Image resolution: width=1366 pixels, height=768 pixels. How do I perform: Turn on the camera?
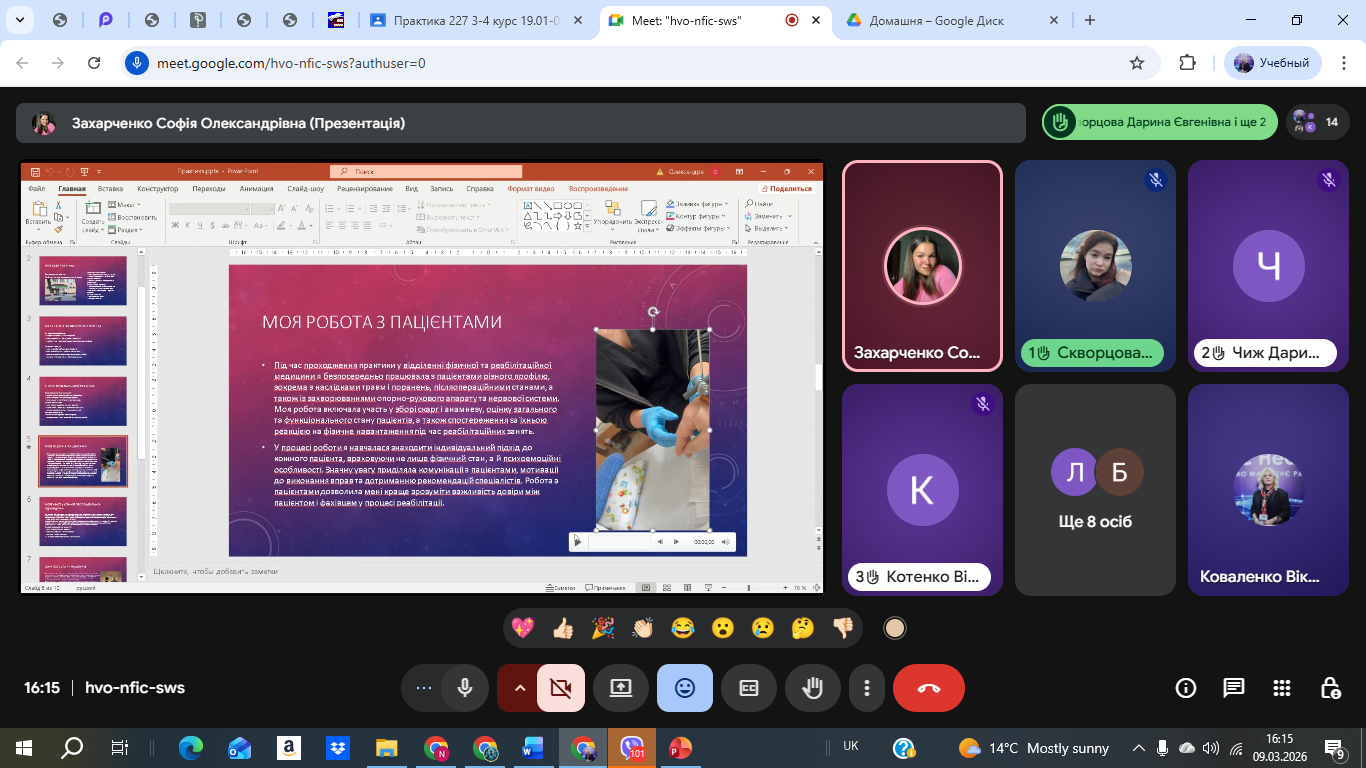[560, 688]
